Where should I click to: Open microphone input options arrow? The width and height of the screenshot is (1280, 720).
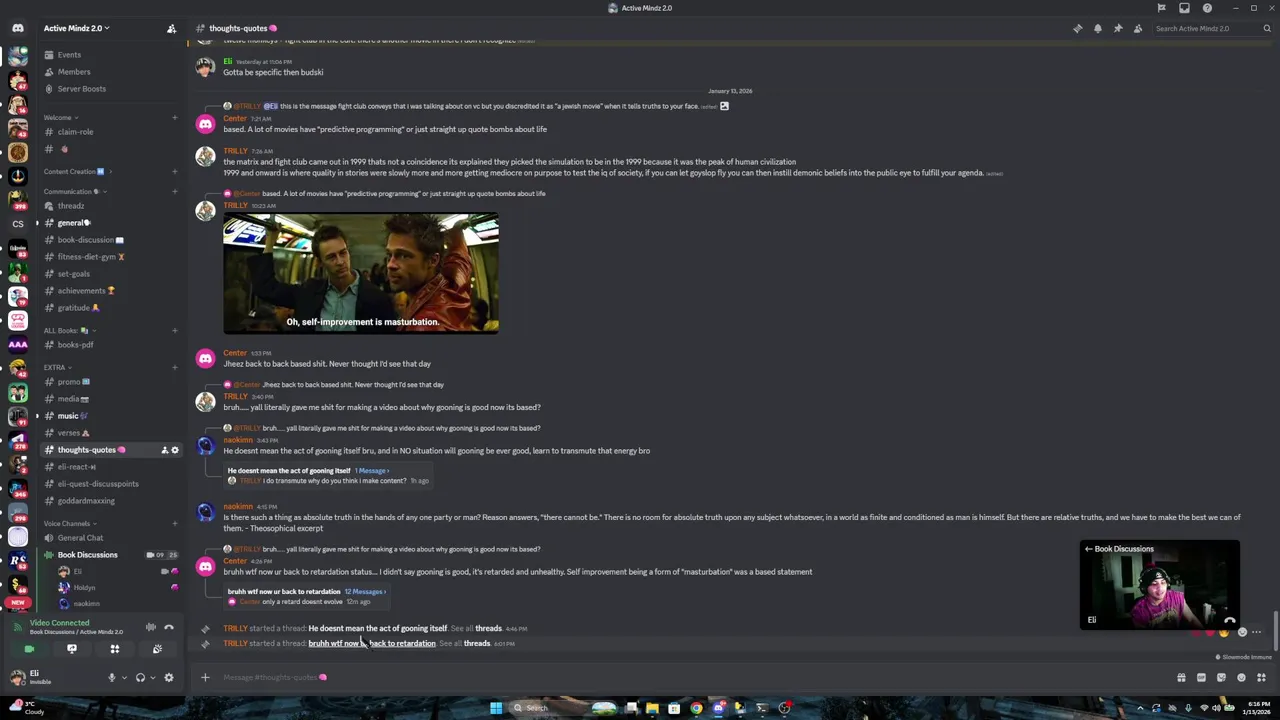[124, 677]
